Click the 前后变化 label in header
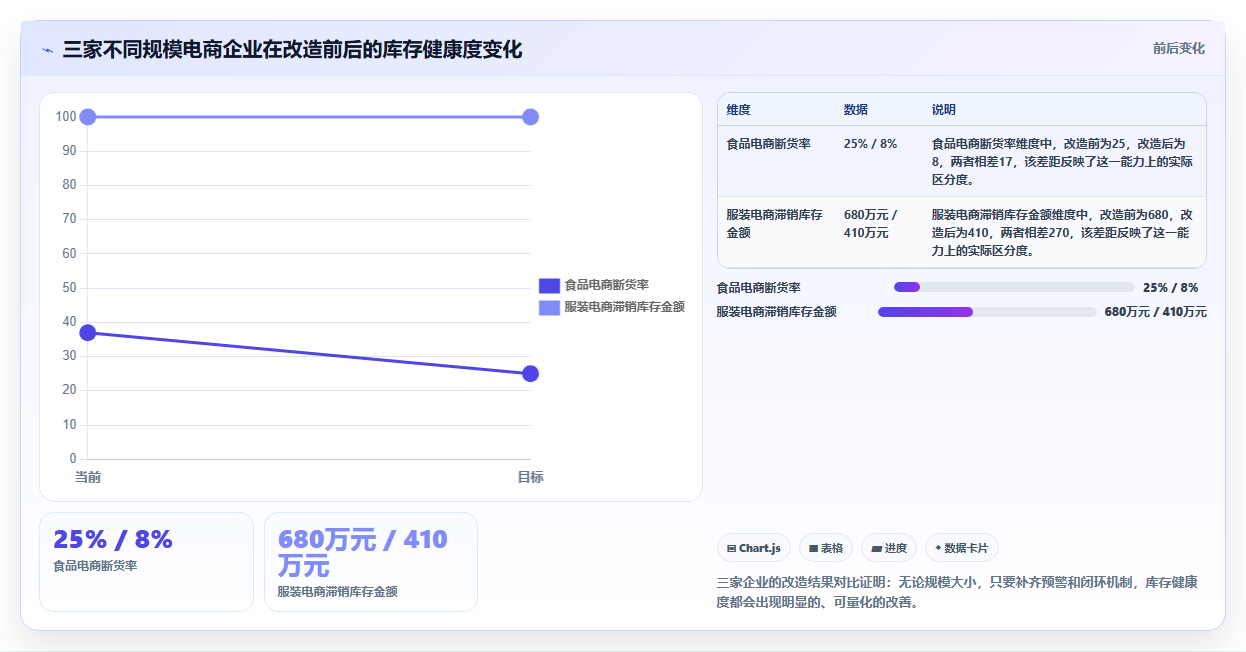This screenshot has height=652, width=1246. click(1178, 48)
